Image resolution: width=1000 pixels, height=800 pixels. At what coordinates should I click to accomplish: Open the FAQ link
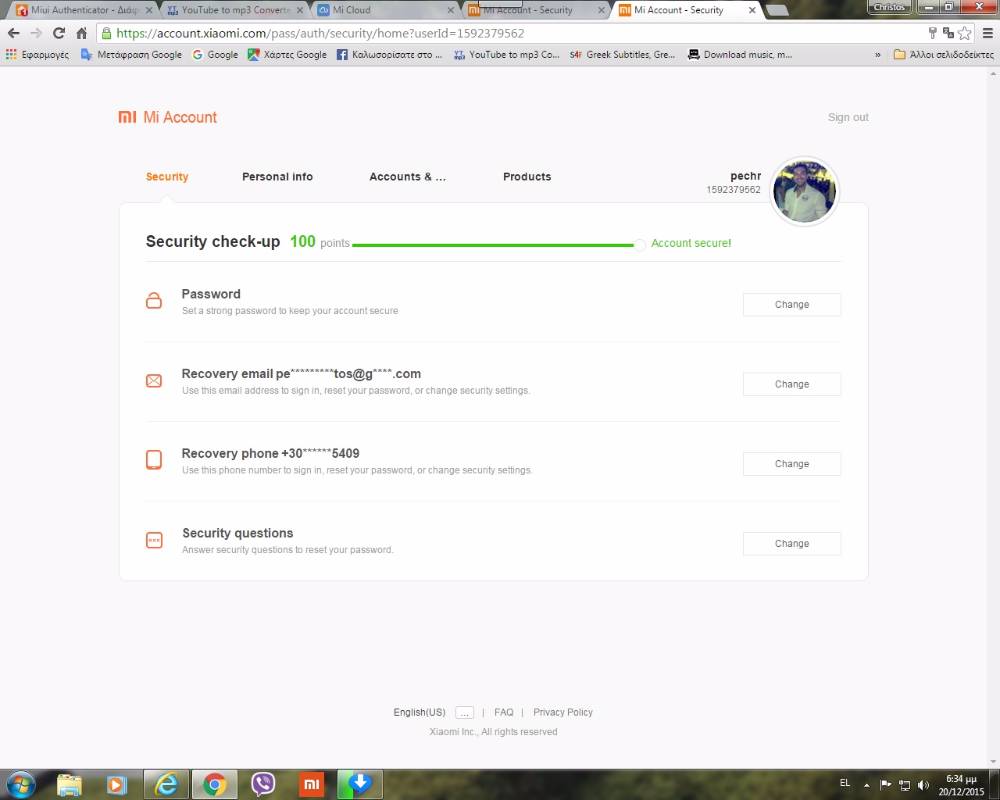click(504, 713)
